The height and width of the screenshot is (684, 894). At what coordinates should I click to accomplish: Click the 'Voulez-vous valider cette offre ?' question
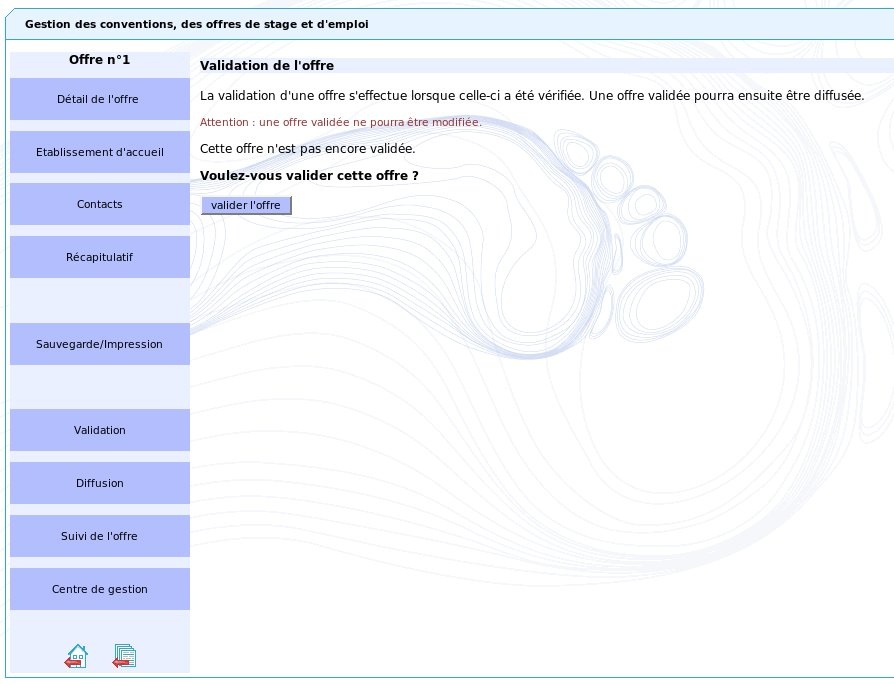(x=309, y=176)
